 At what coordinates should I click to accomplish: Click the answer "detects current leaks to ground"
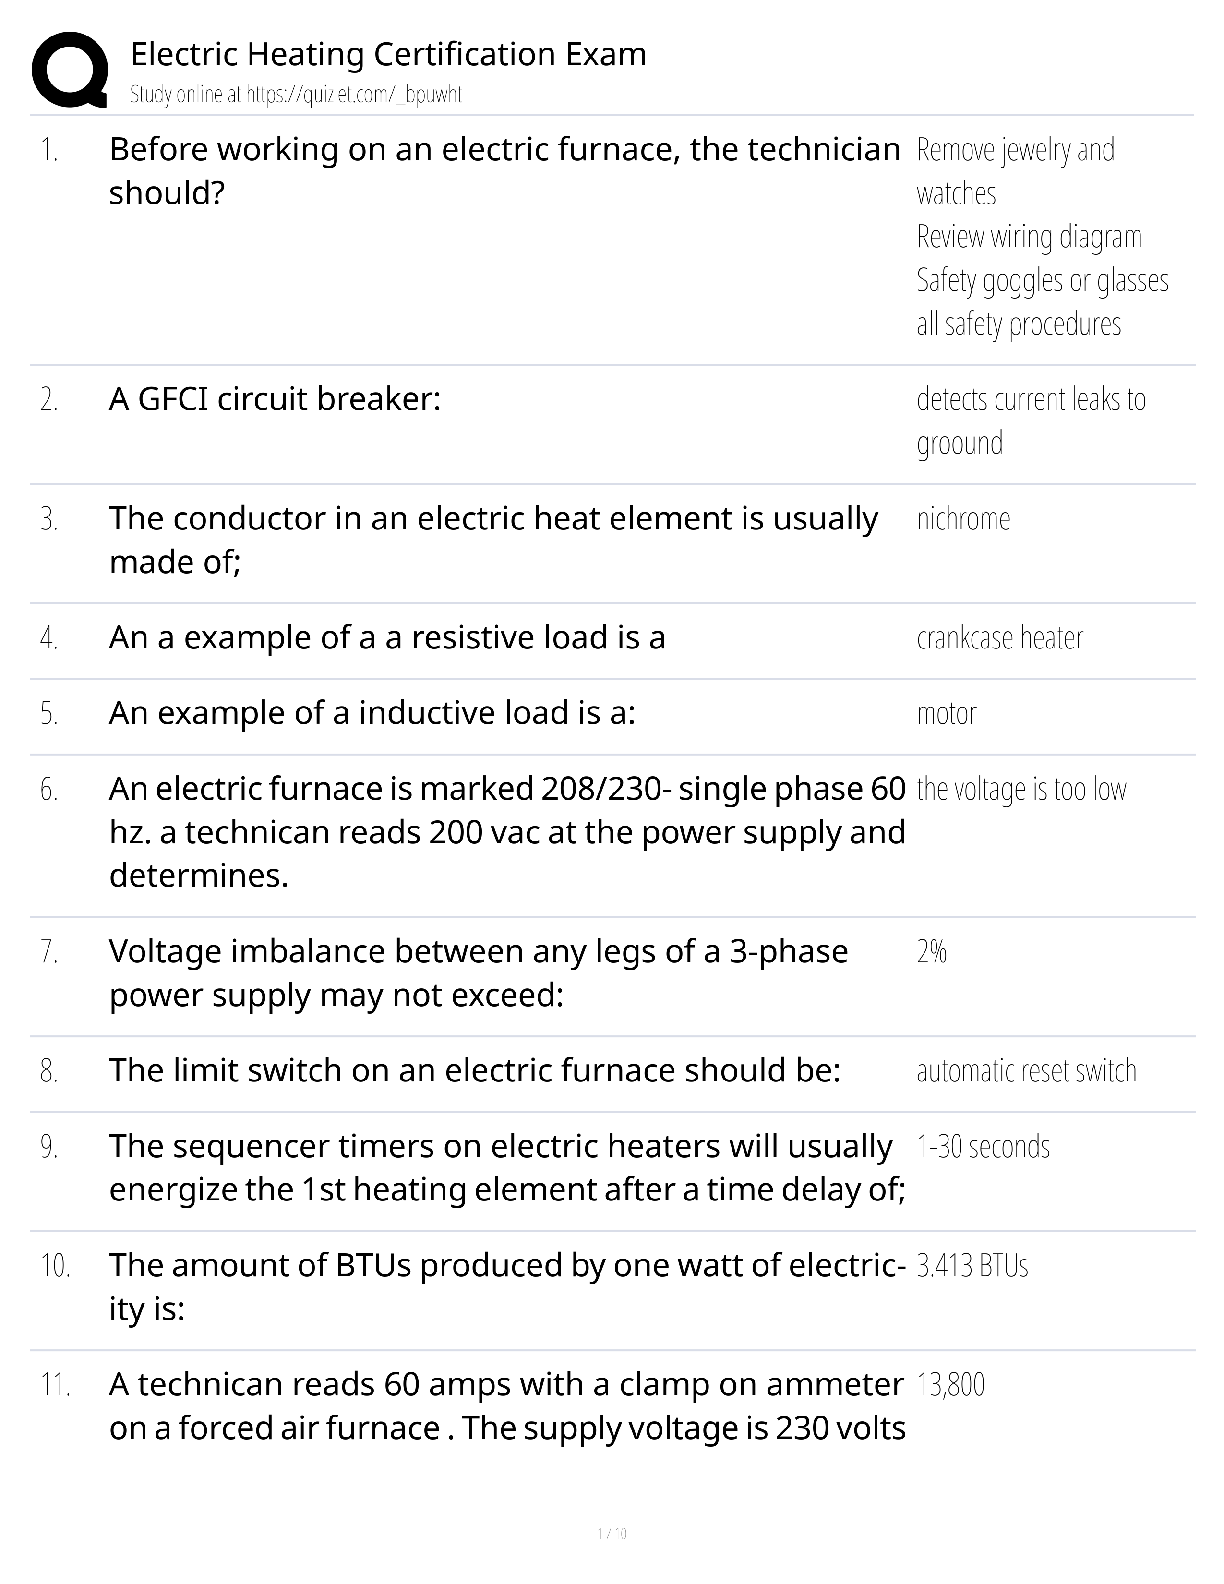click(x=1031, y=421)
